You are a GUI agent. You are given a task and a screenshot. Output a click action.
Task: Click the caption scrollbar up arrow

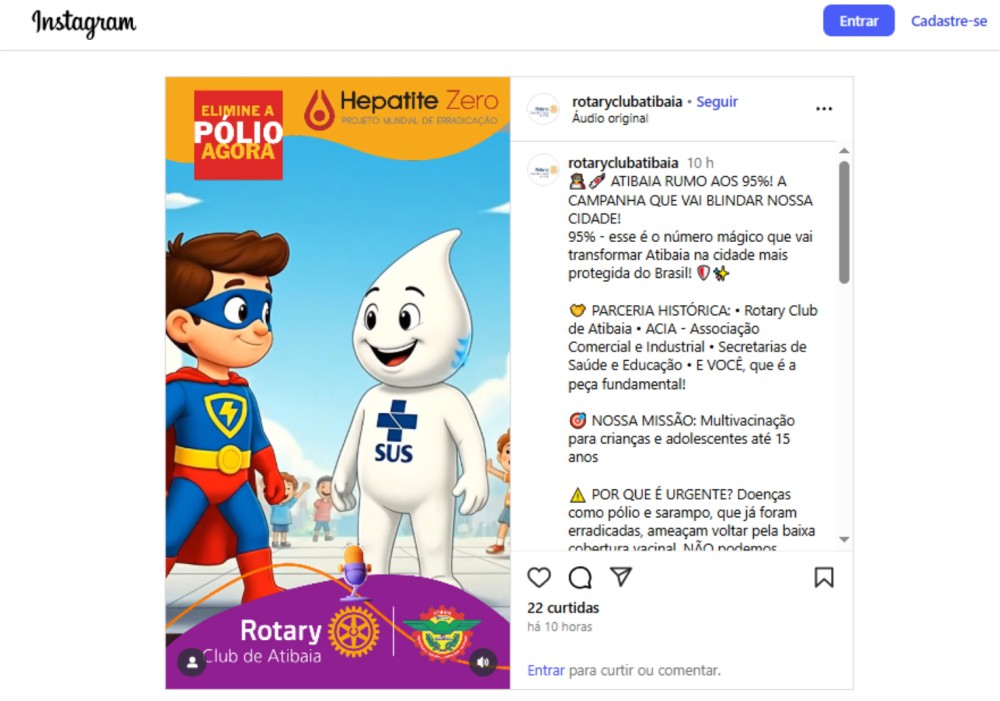844,151
